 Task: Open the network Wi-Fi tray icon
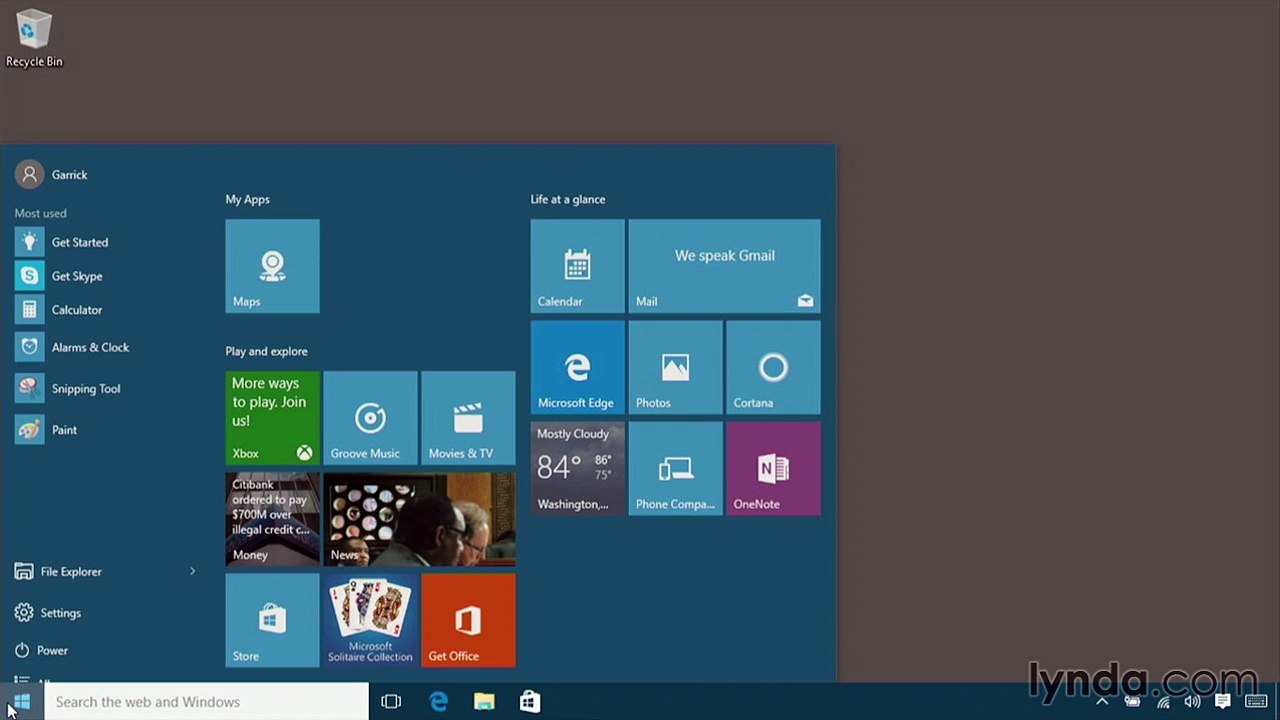tap(1163, 702)
